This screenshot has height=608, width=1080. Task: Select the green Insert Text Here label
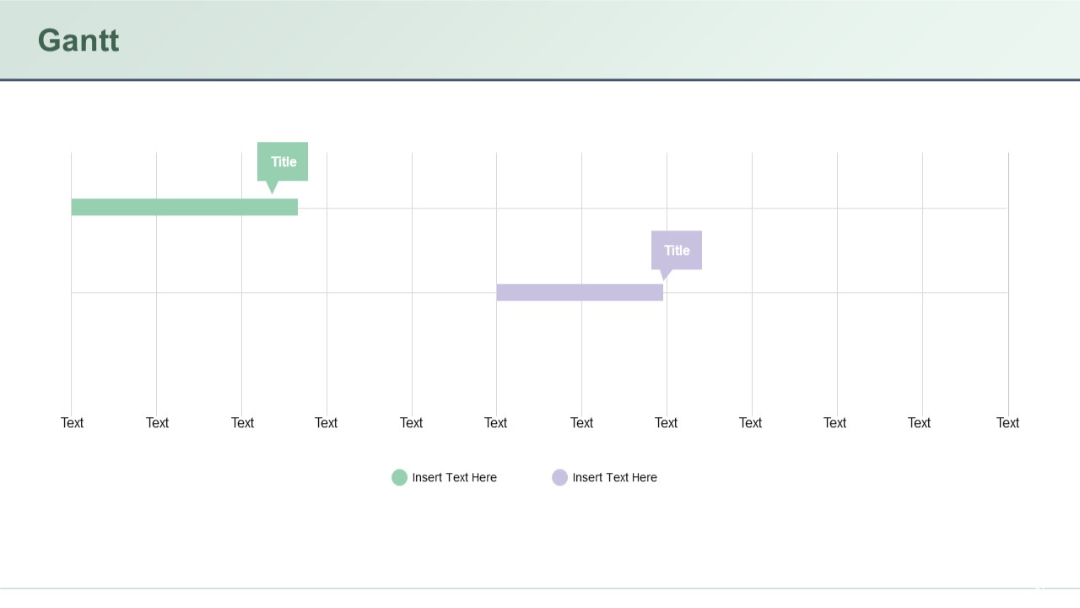[455, 477]
